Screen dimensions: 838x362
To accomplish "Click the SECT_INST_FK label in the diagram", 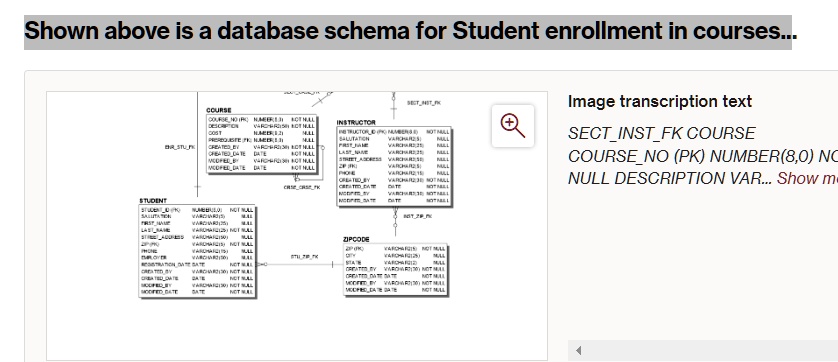I will tap(424, 103).
